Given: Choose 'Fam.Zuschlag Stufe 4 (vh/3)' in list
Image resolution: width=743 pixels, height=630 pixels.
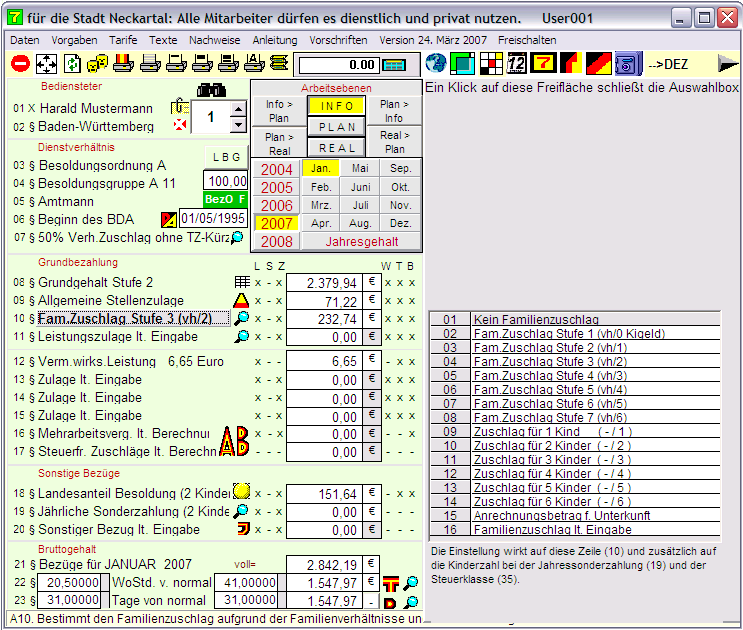Looking at the screenshot, I should click(x=575, y=376).
